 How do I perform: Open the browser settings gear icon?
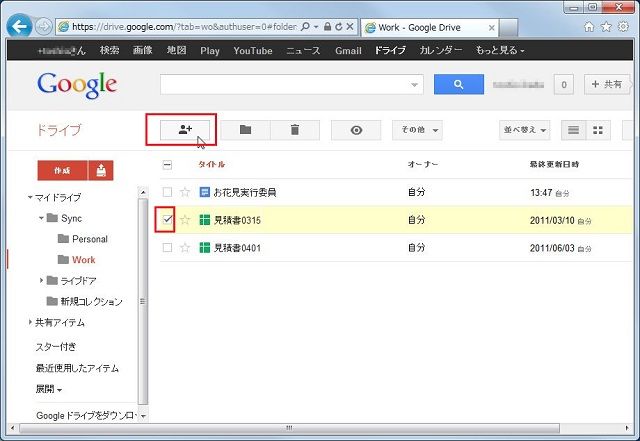[623, 27]
